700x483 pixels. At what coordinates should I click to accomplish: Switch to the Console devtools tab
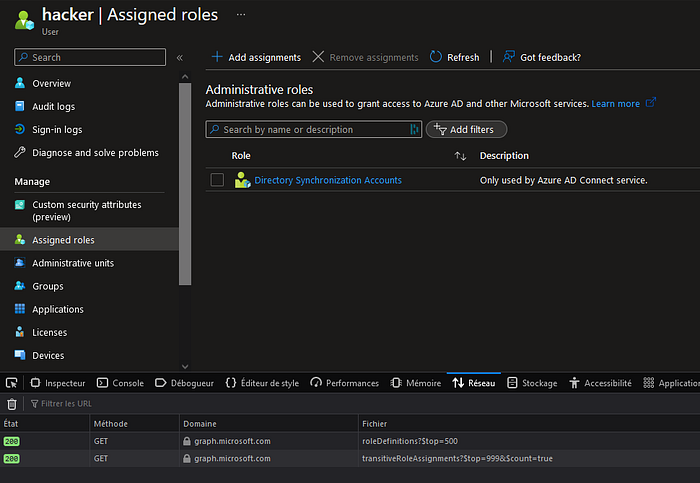[x=121, y=383]
